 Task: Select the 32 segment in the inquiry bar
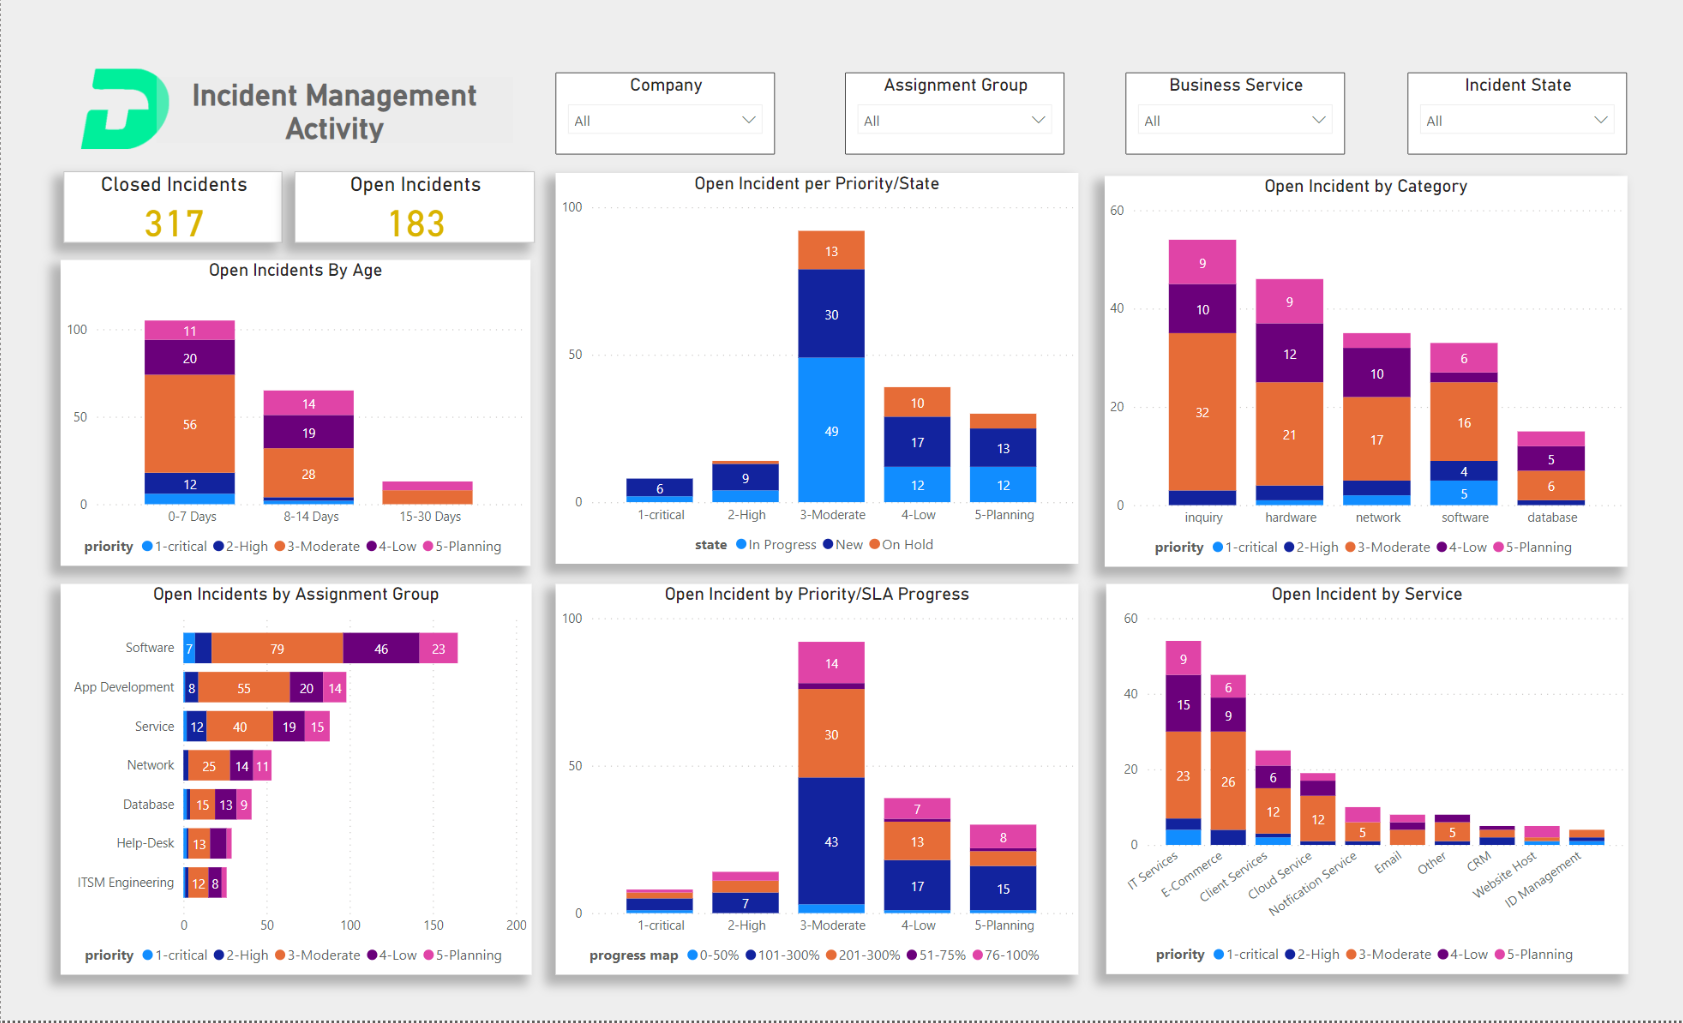[1202, 412]
